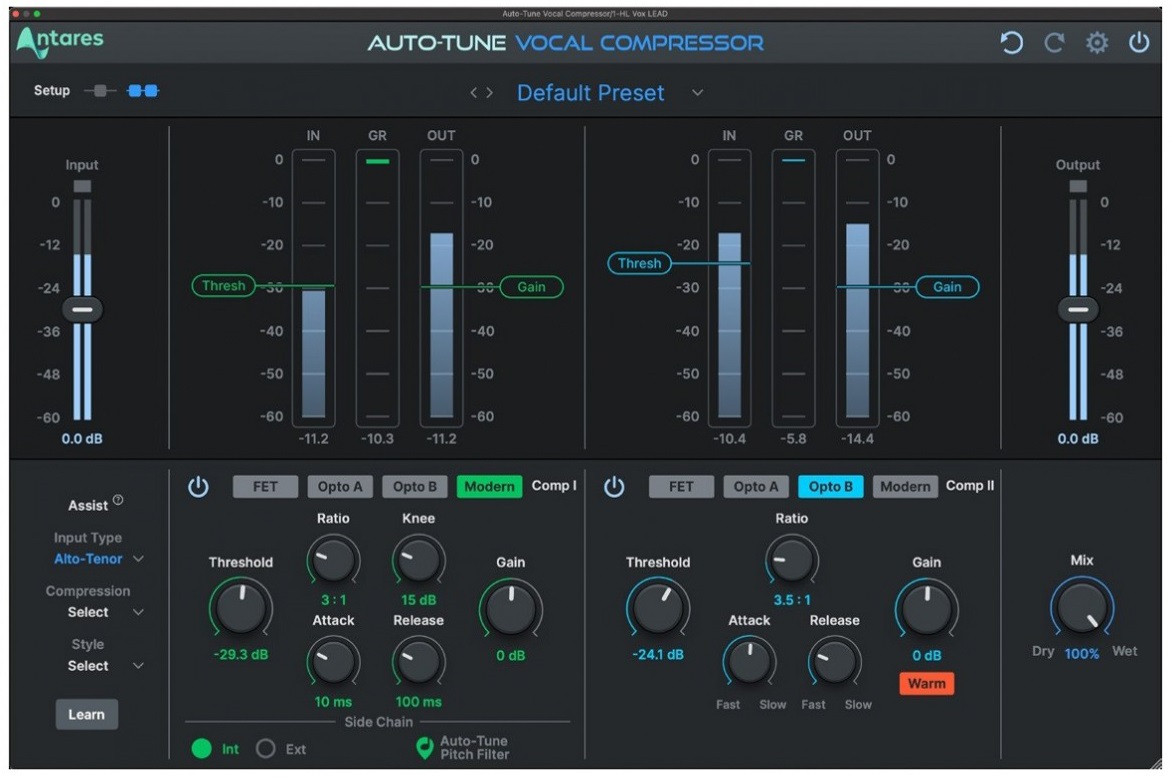This screenshot has width=1172, height=777.
Task: Click Comp I Gain knob
Action: (511, 609)
